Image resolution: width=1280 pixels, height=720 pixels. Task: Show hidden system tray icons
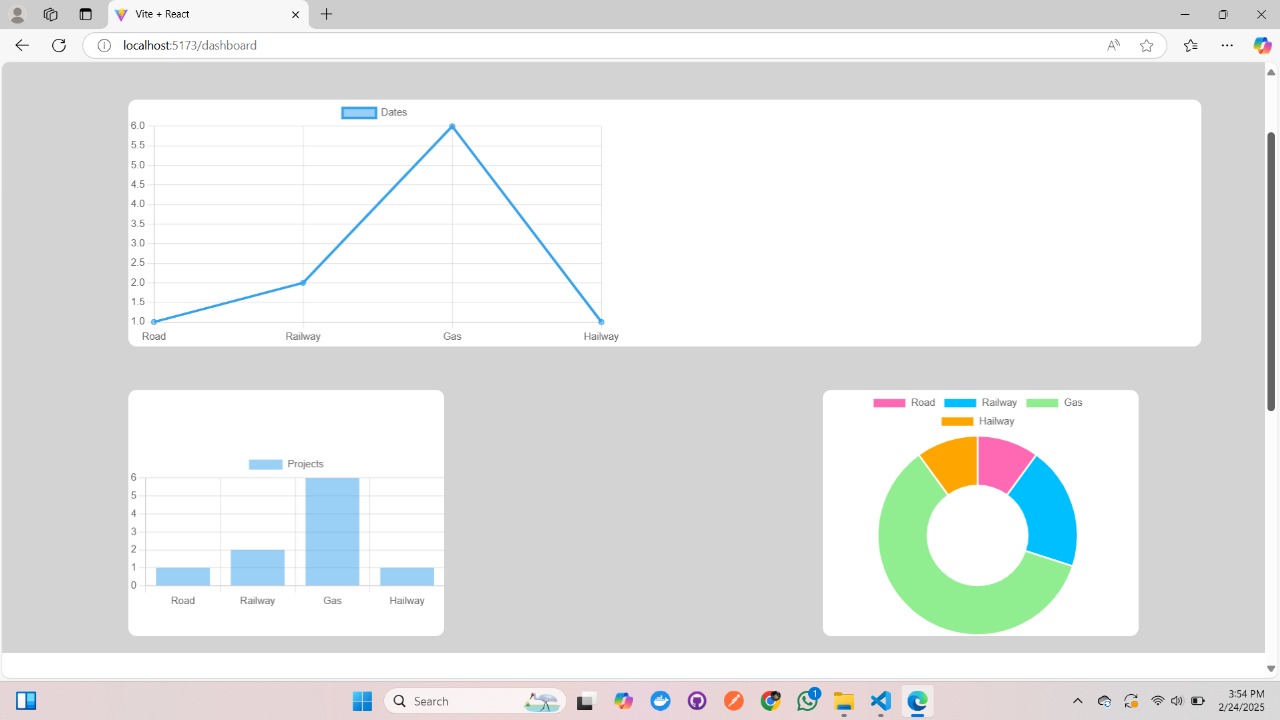click(x=1077, y=701)
